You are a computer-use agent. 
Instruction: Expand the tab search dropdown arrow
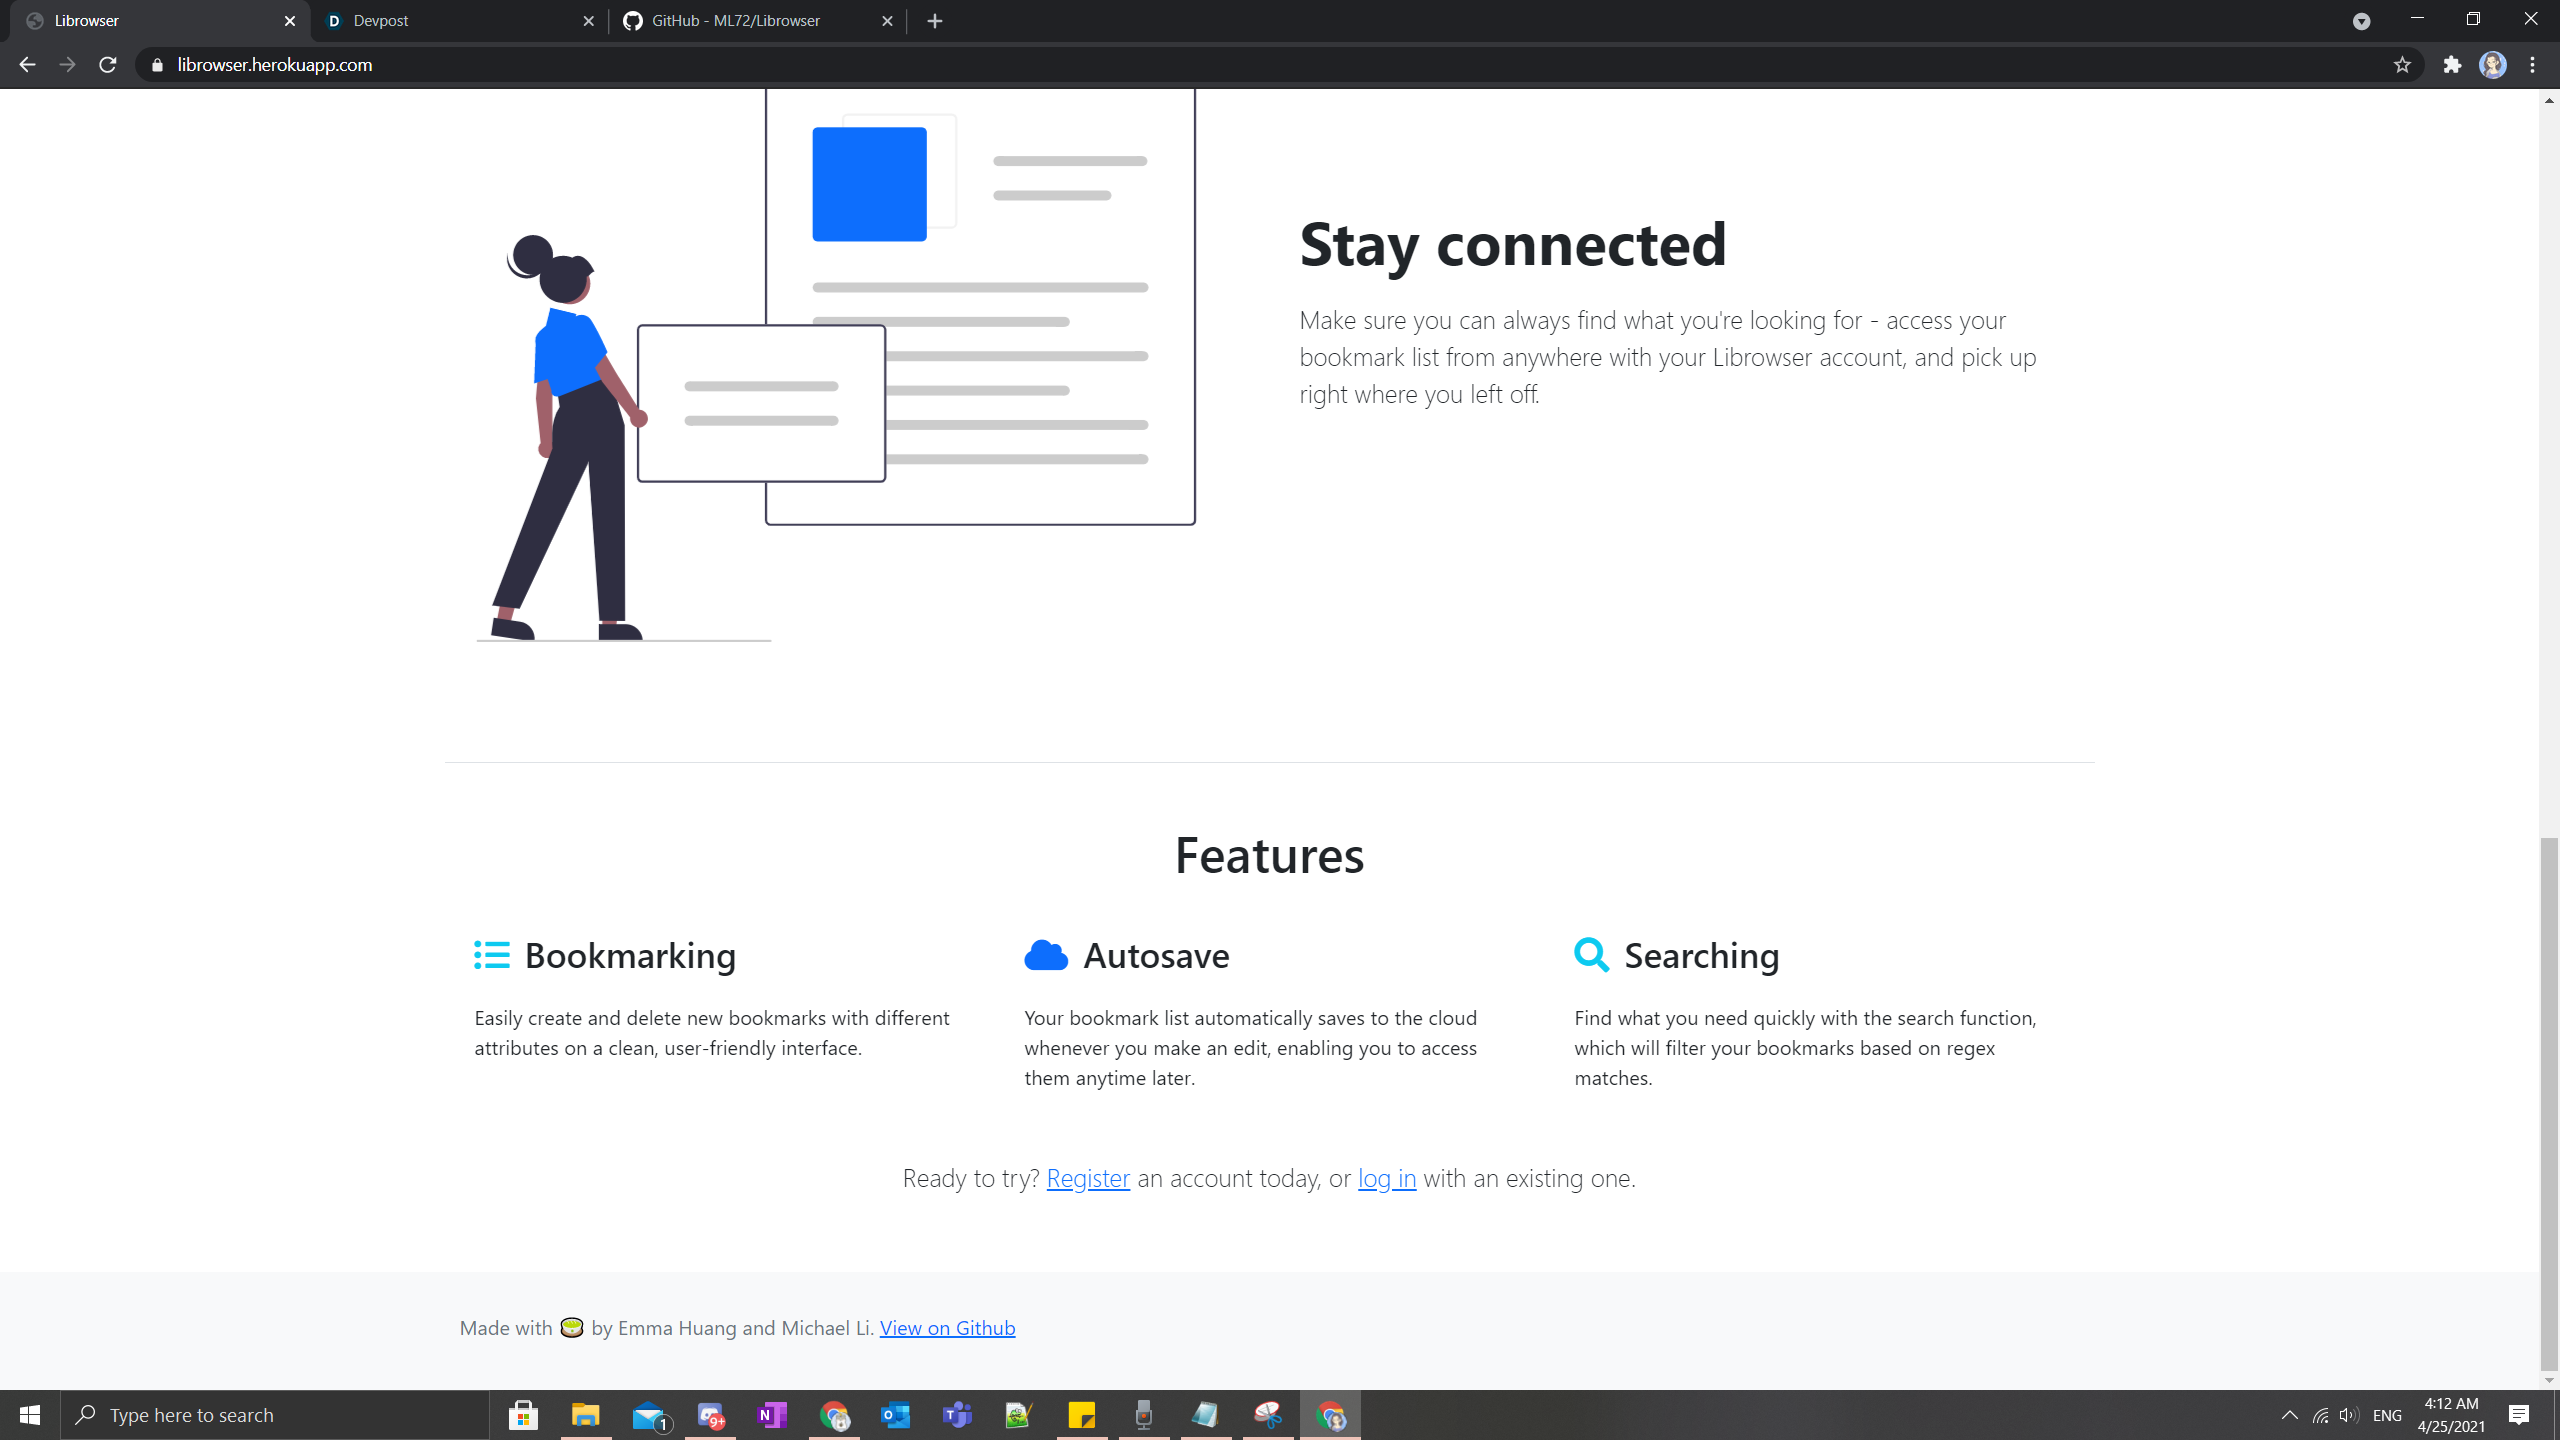point(2361,21)
